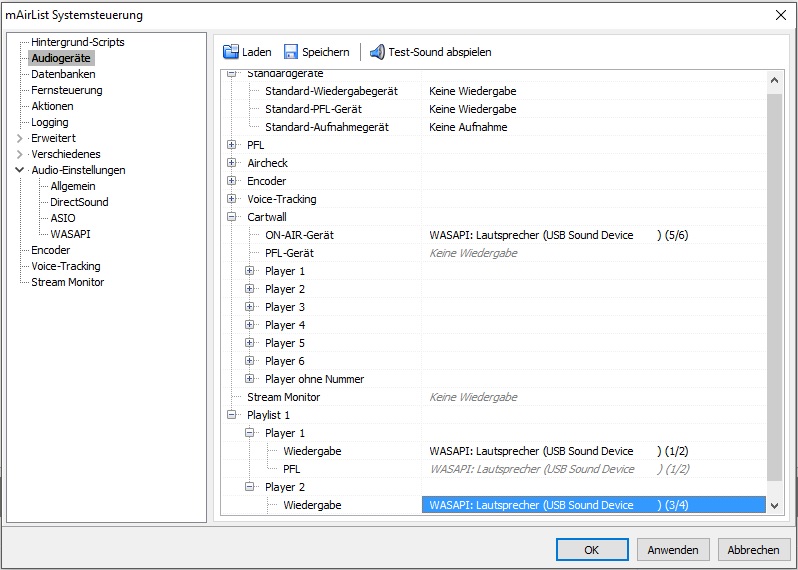Collapse the Playlist 1 node

[x=232, y=415]
